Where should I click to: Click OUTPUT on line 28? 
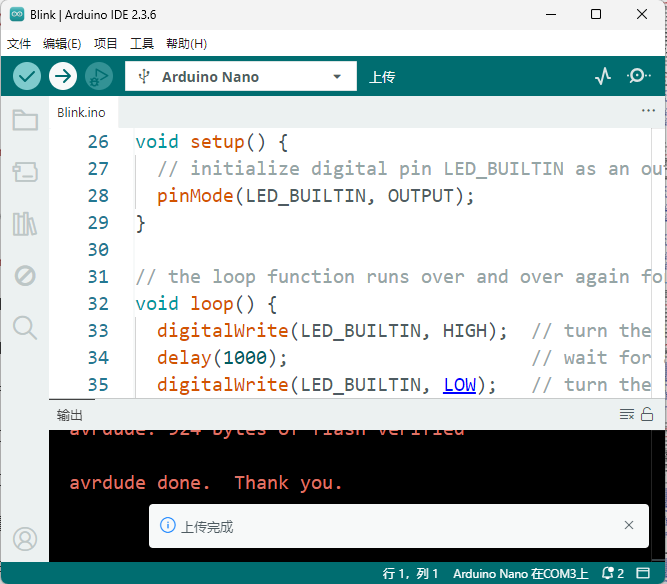coord(421,196)
